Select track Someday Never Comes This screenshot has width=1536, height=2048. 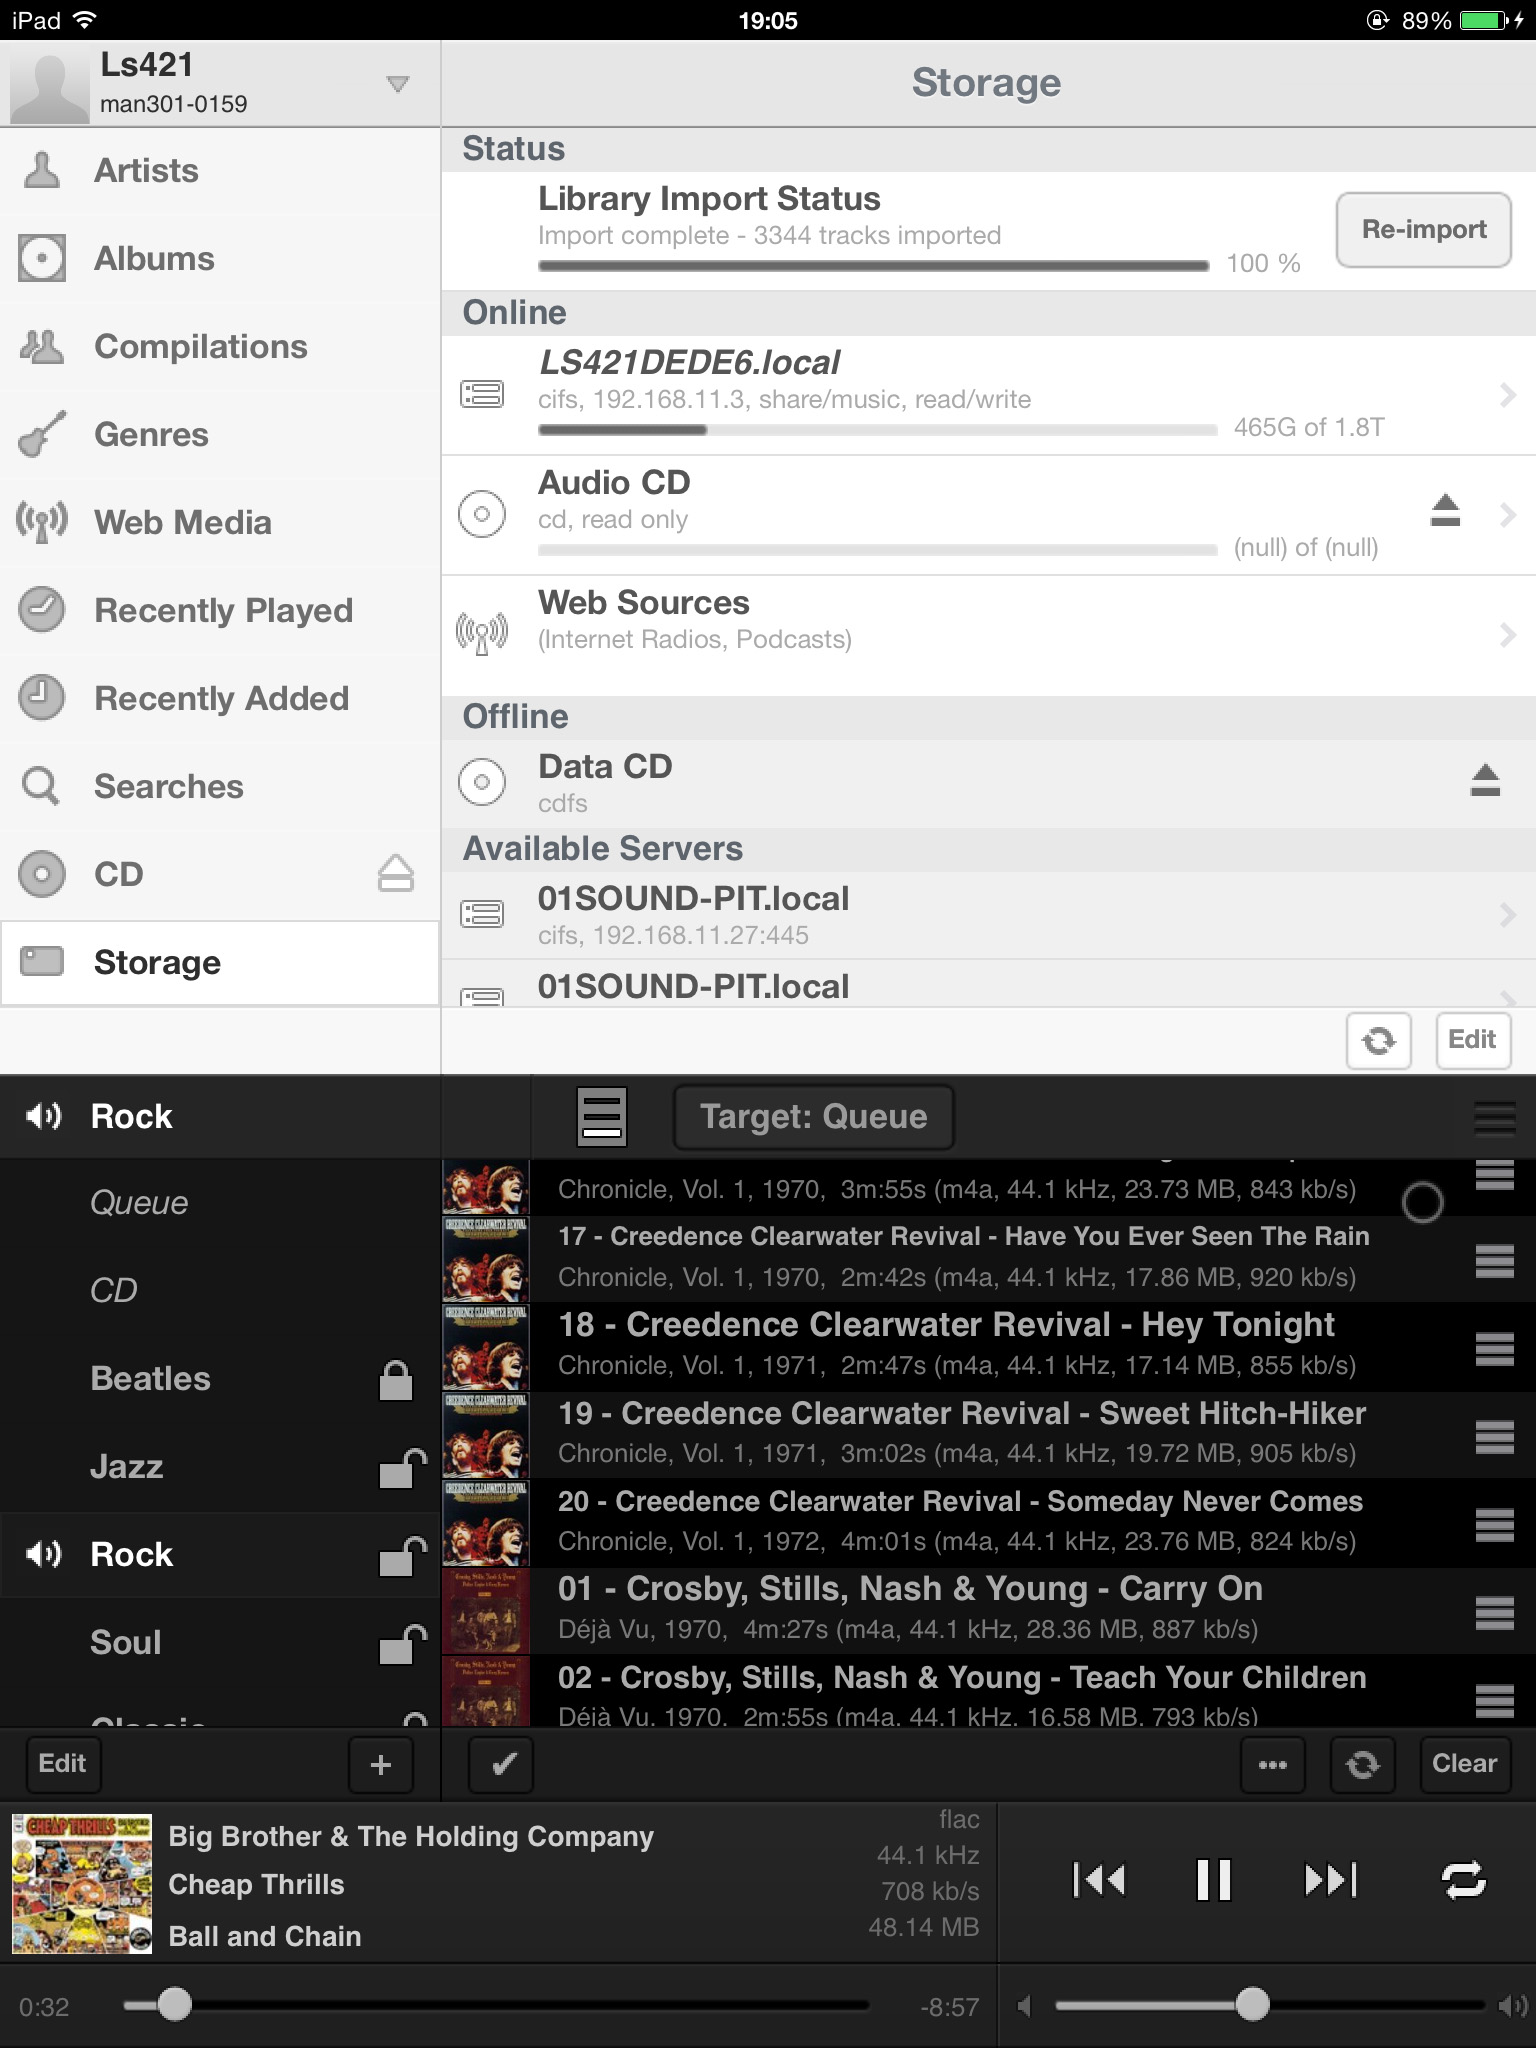pyautogui.click(x=988, y=1522)
